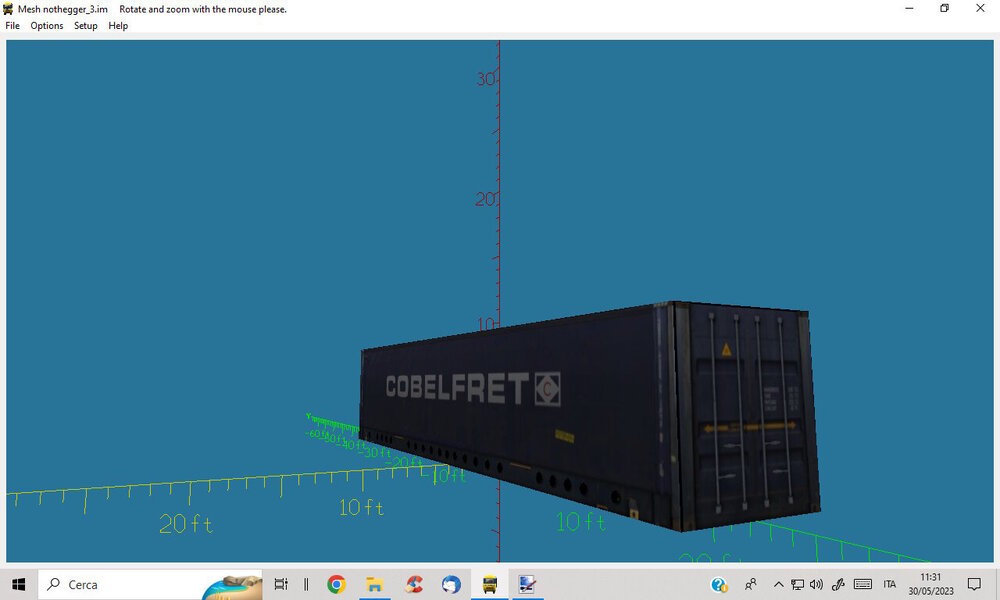Switch ITA input language indicator
1000x600 pixels.
(x=890, y=584)
